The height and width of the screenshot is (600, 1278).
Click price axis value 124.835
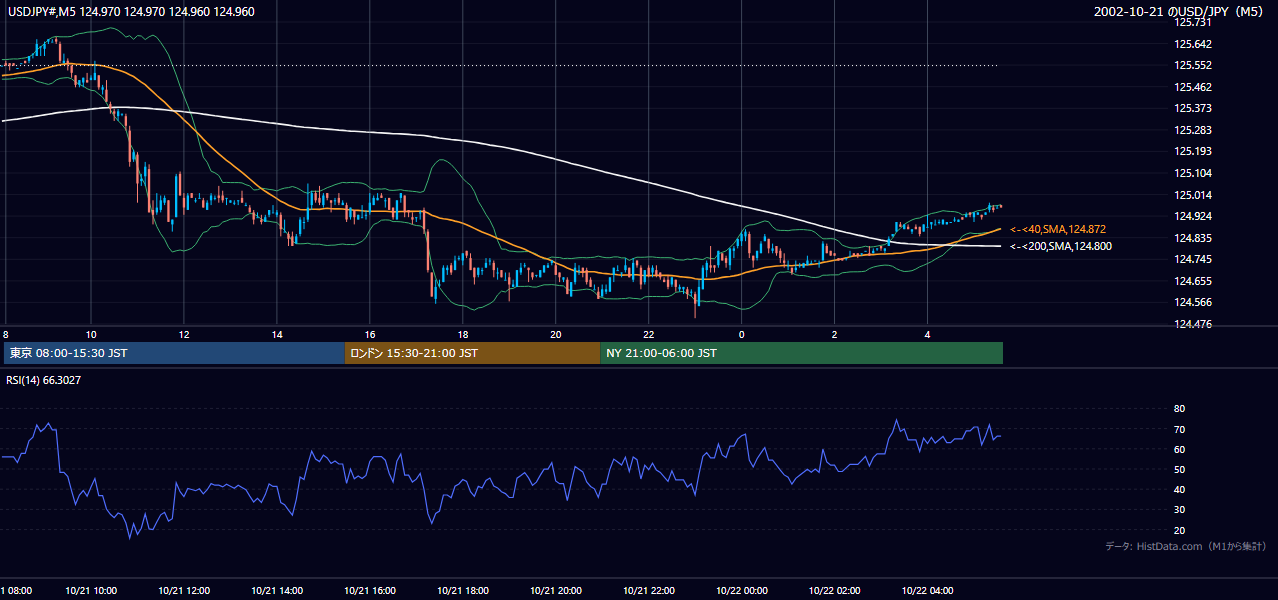coord(1192,238)
